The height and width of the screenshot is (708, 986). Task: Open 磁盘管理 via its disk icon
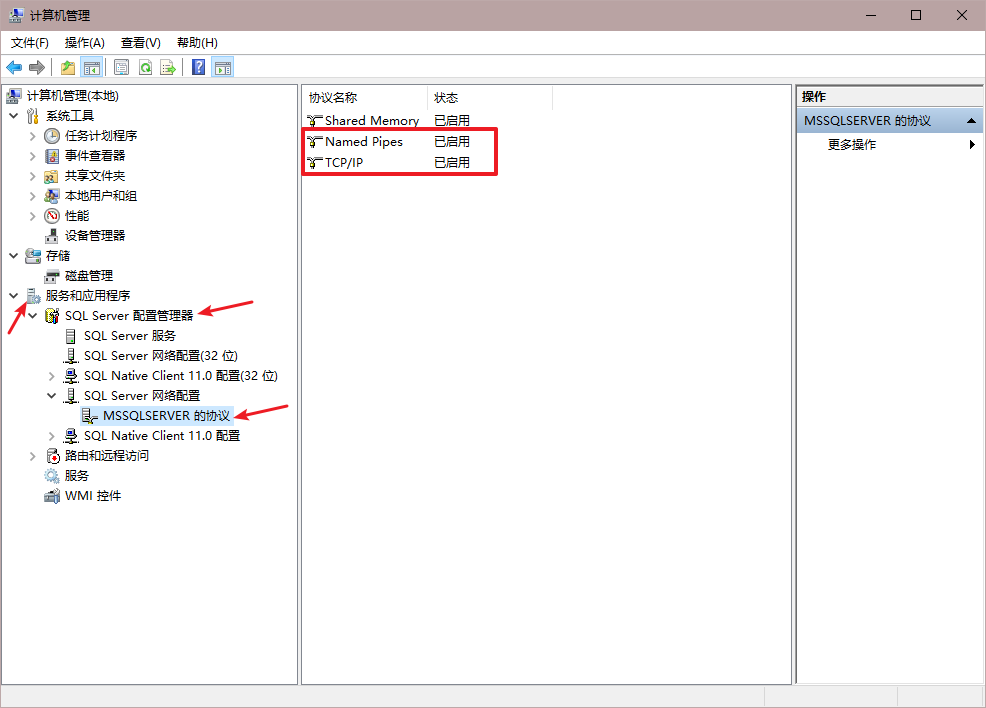pos(52,276)
